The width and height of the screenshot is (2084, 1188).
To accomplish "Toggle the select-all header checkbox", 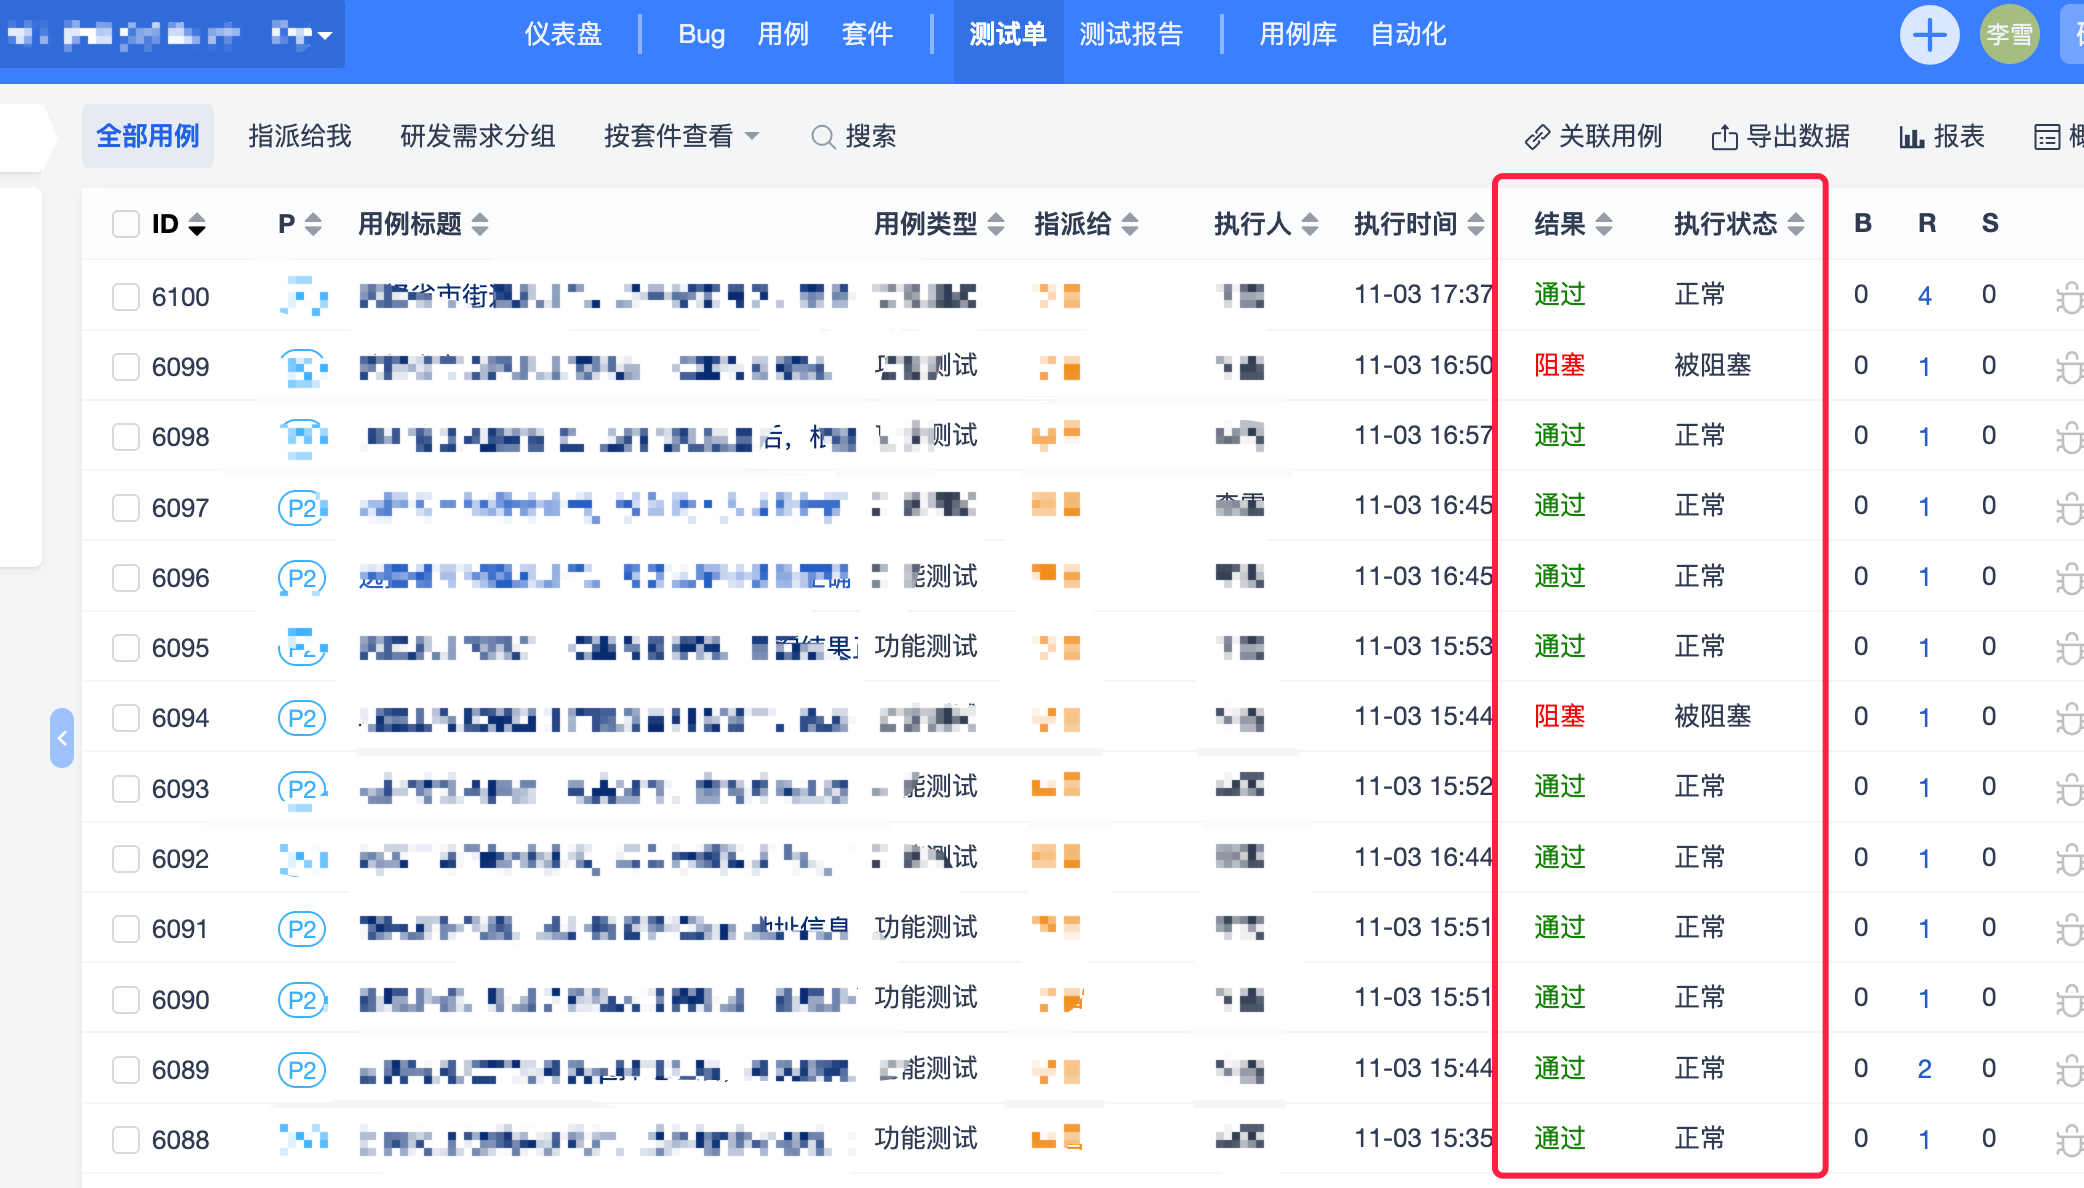I will (x=126, y=224).
